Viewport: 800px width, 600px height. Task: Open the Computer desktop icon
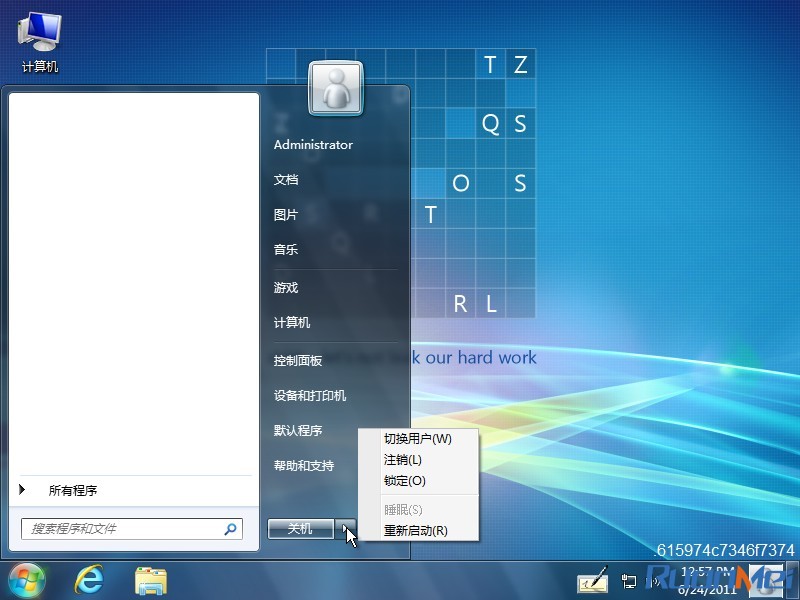click(x=40, y=43)
